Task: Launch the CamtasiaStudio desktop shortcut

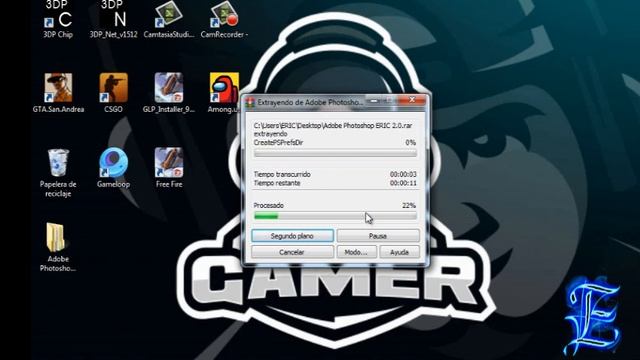Action: 169,19
